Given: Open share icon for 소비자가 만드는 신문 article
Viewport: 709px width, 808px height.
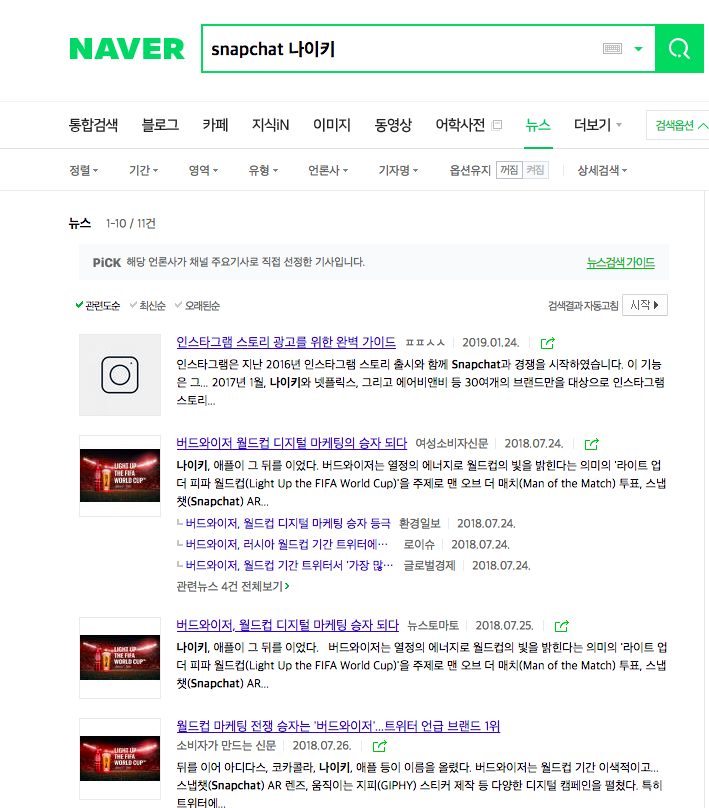Looking at the screenshot, I should point(380,746).
